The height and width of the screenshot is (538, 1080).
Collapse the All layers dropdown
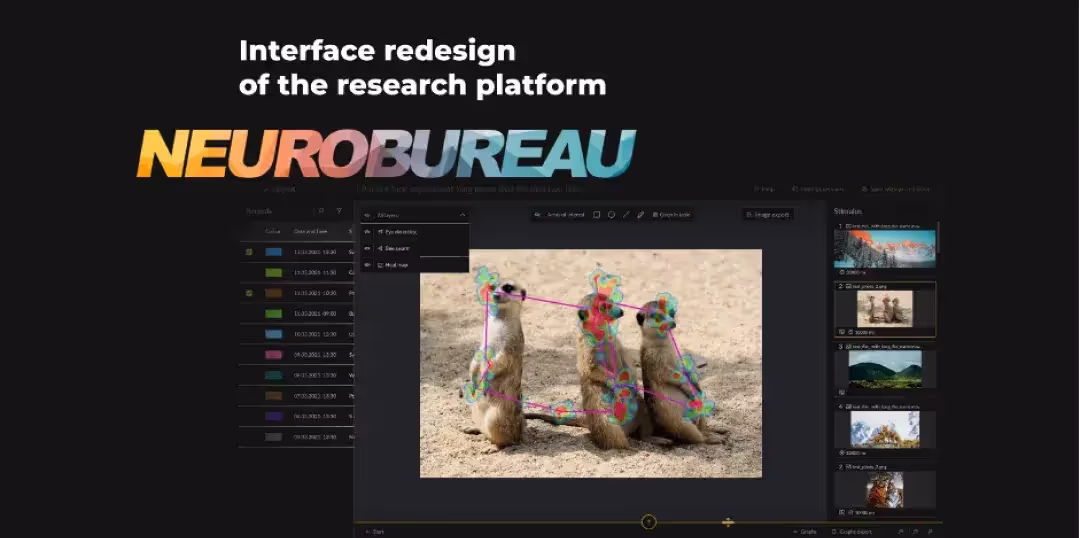462,214
